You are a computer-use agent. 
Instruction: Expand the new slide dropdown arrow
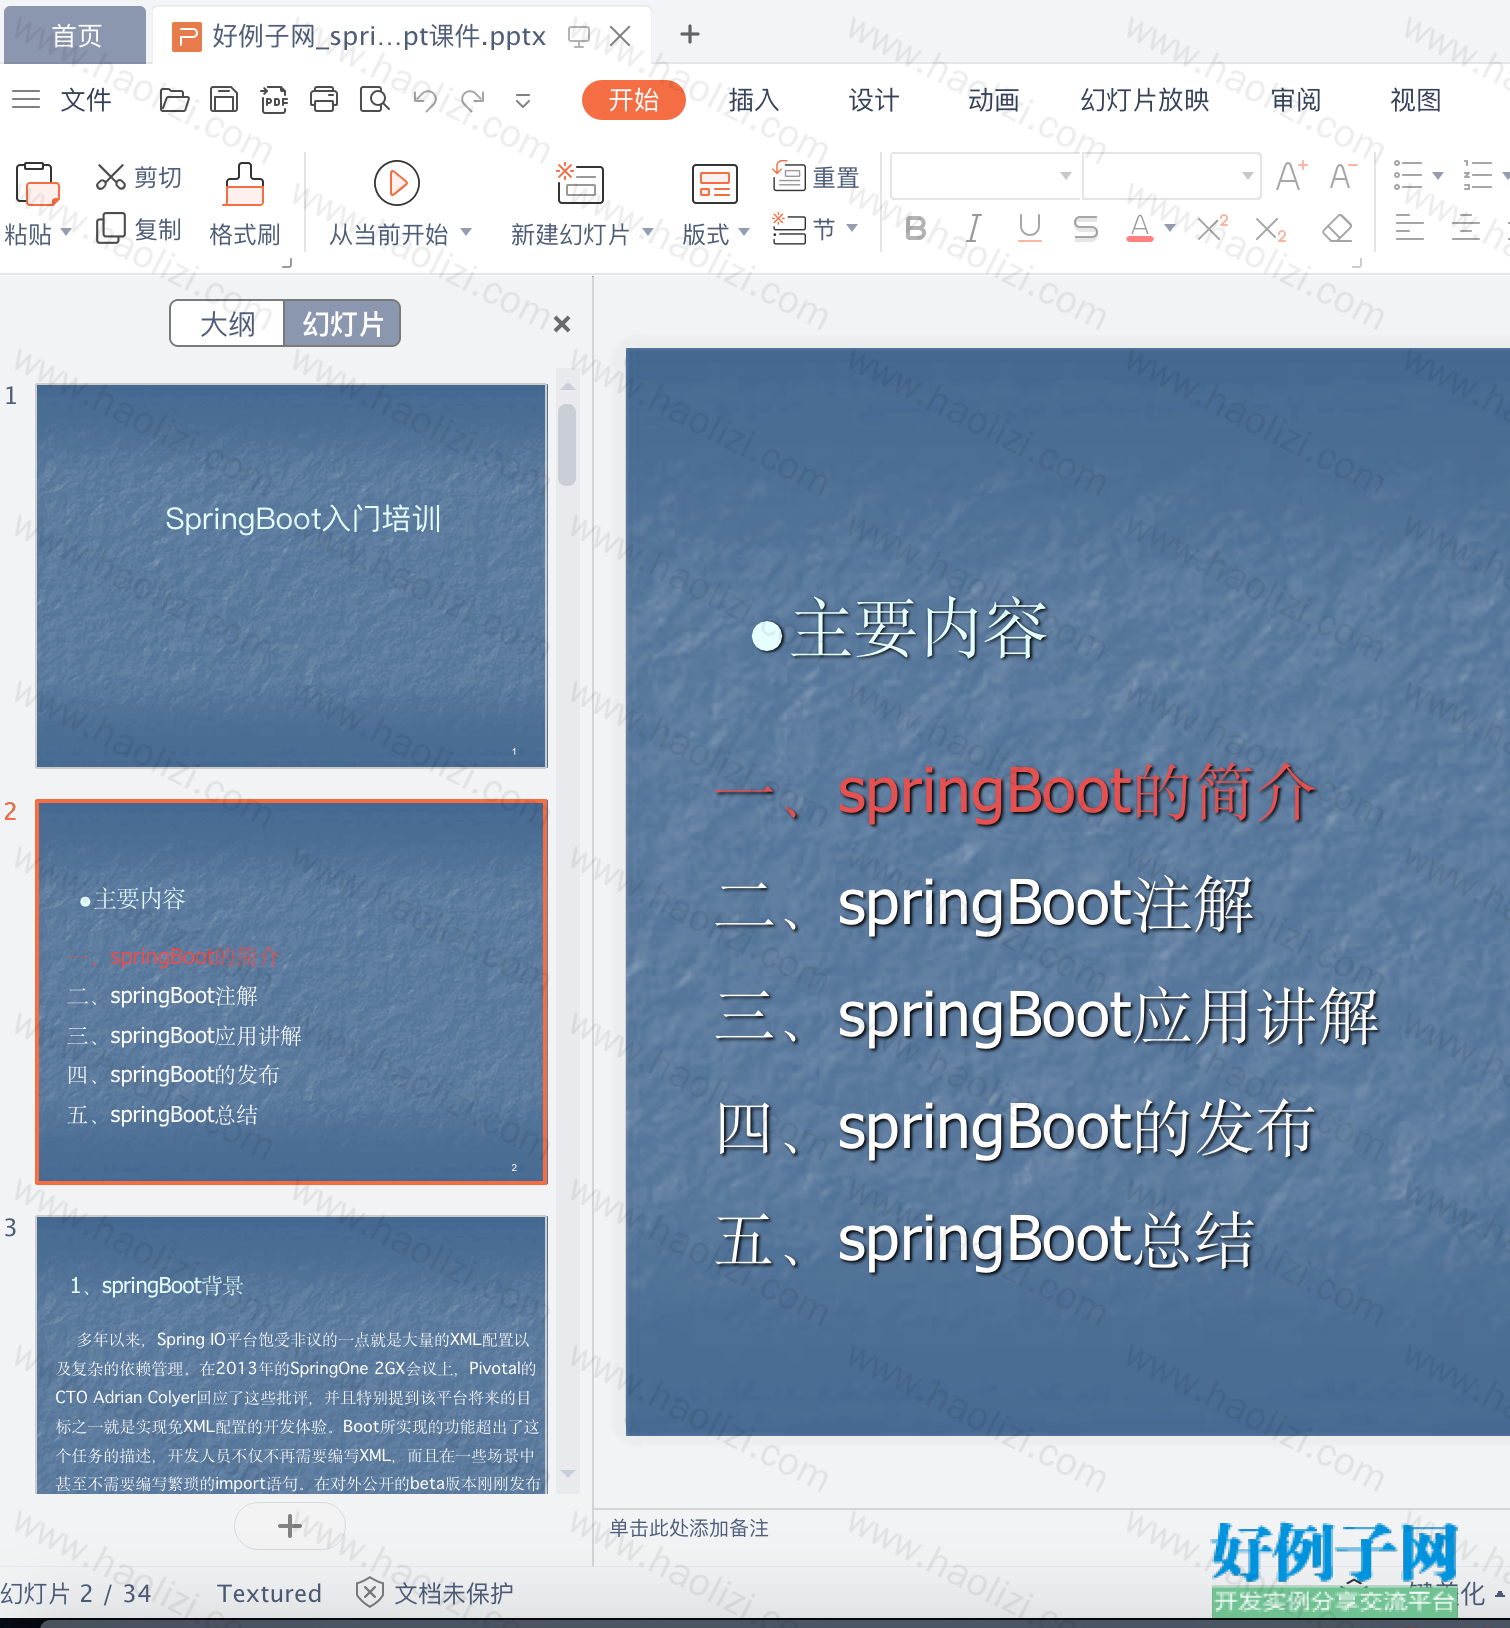(x=648, y=232)
